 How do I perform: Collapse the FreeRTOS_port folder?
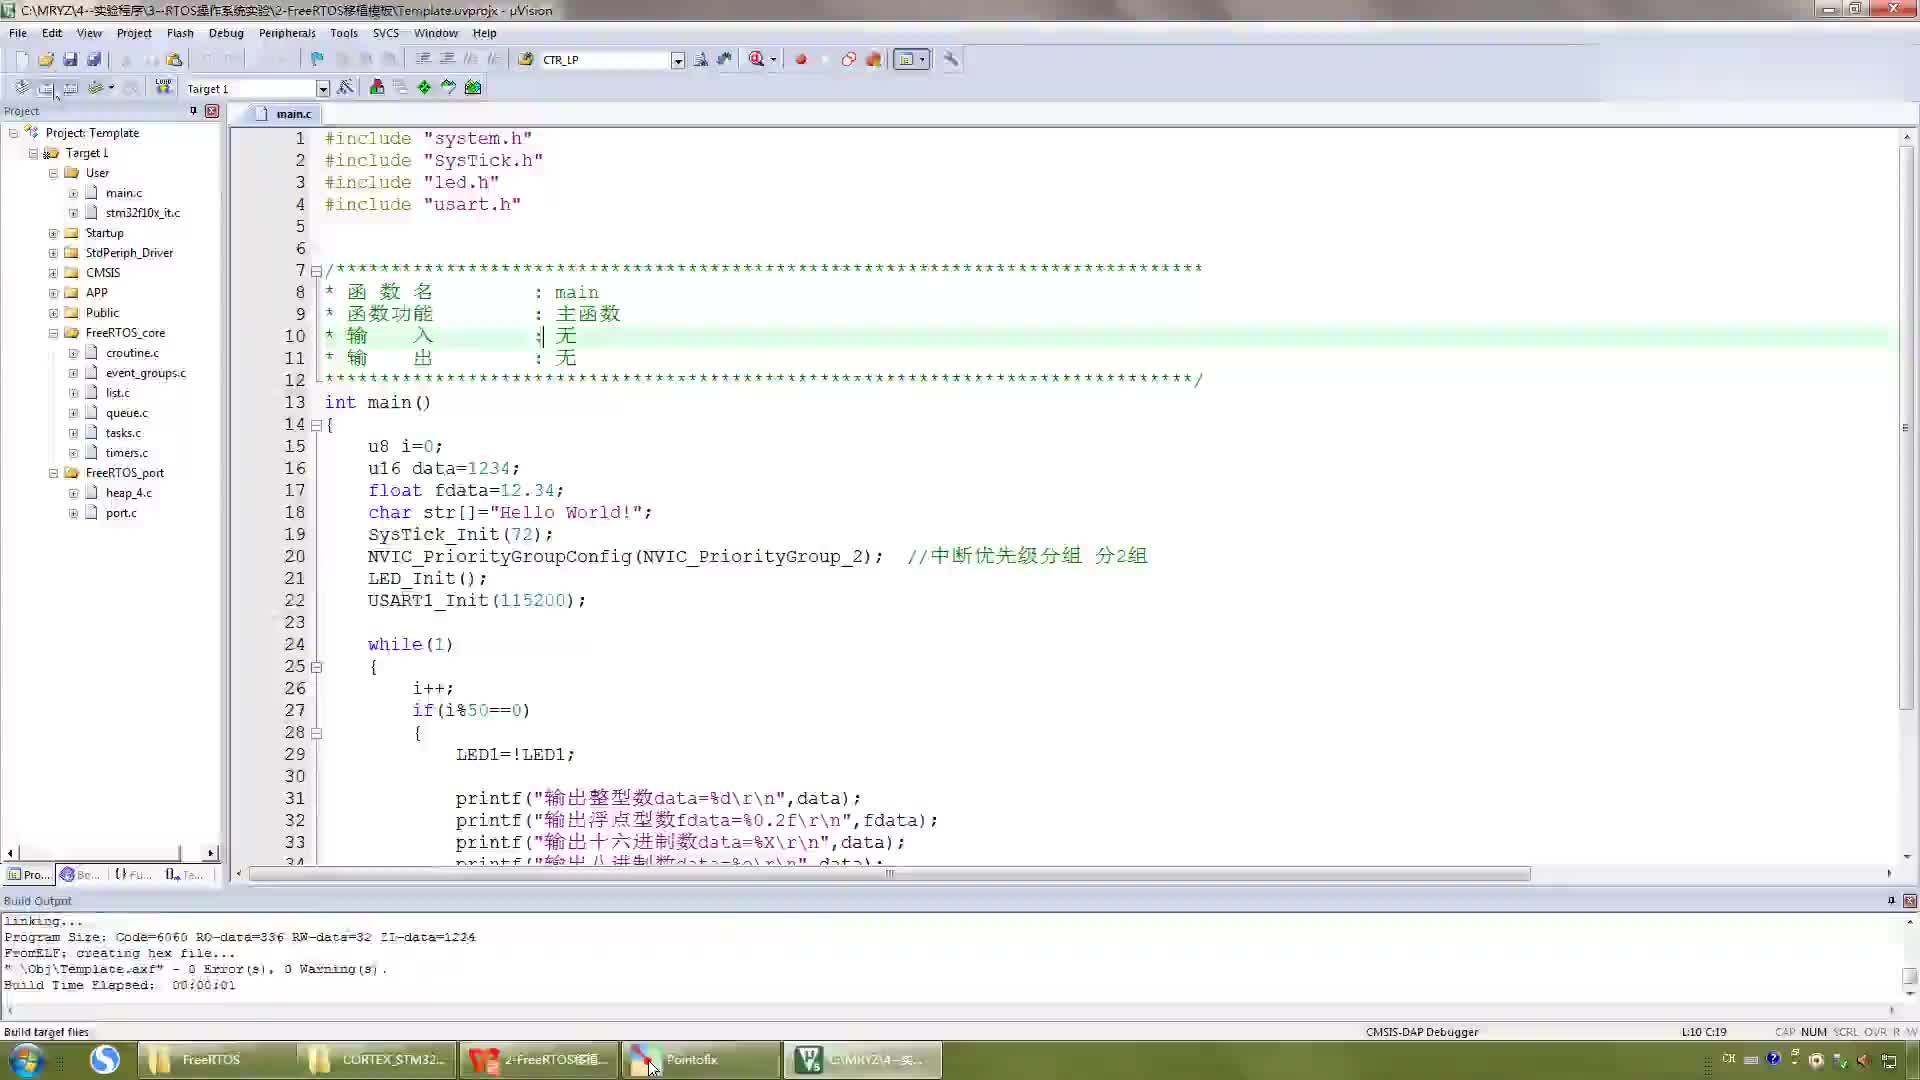click(x=53, y=473)
